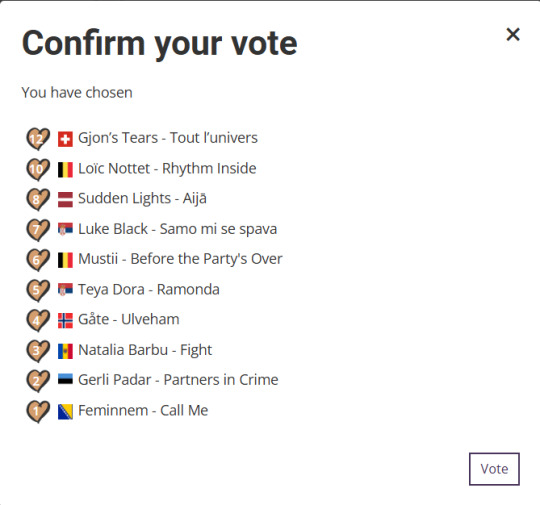The height and width of the screenshot is (505, 540).
Task: Click the 8-point heart icon
Action: [x=38, y=199]
